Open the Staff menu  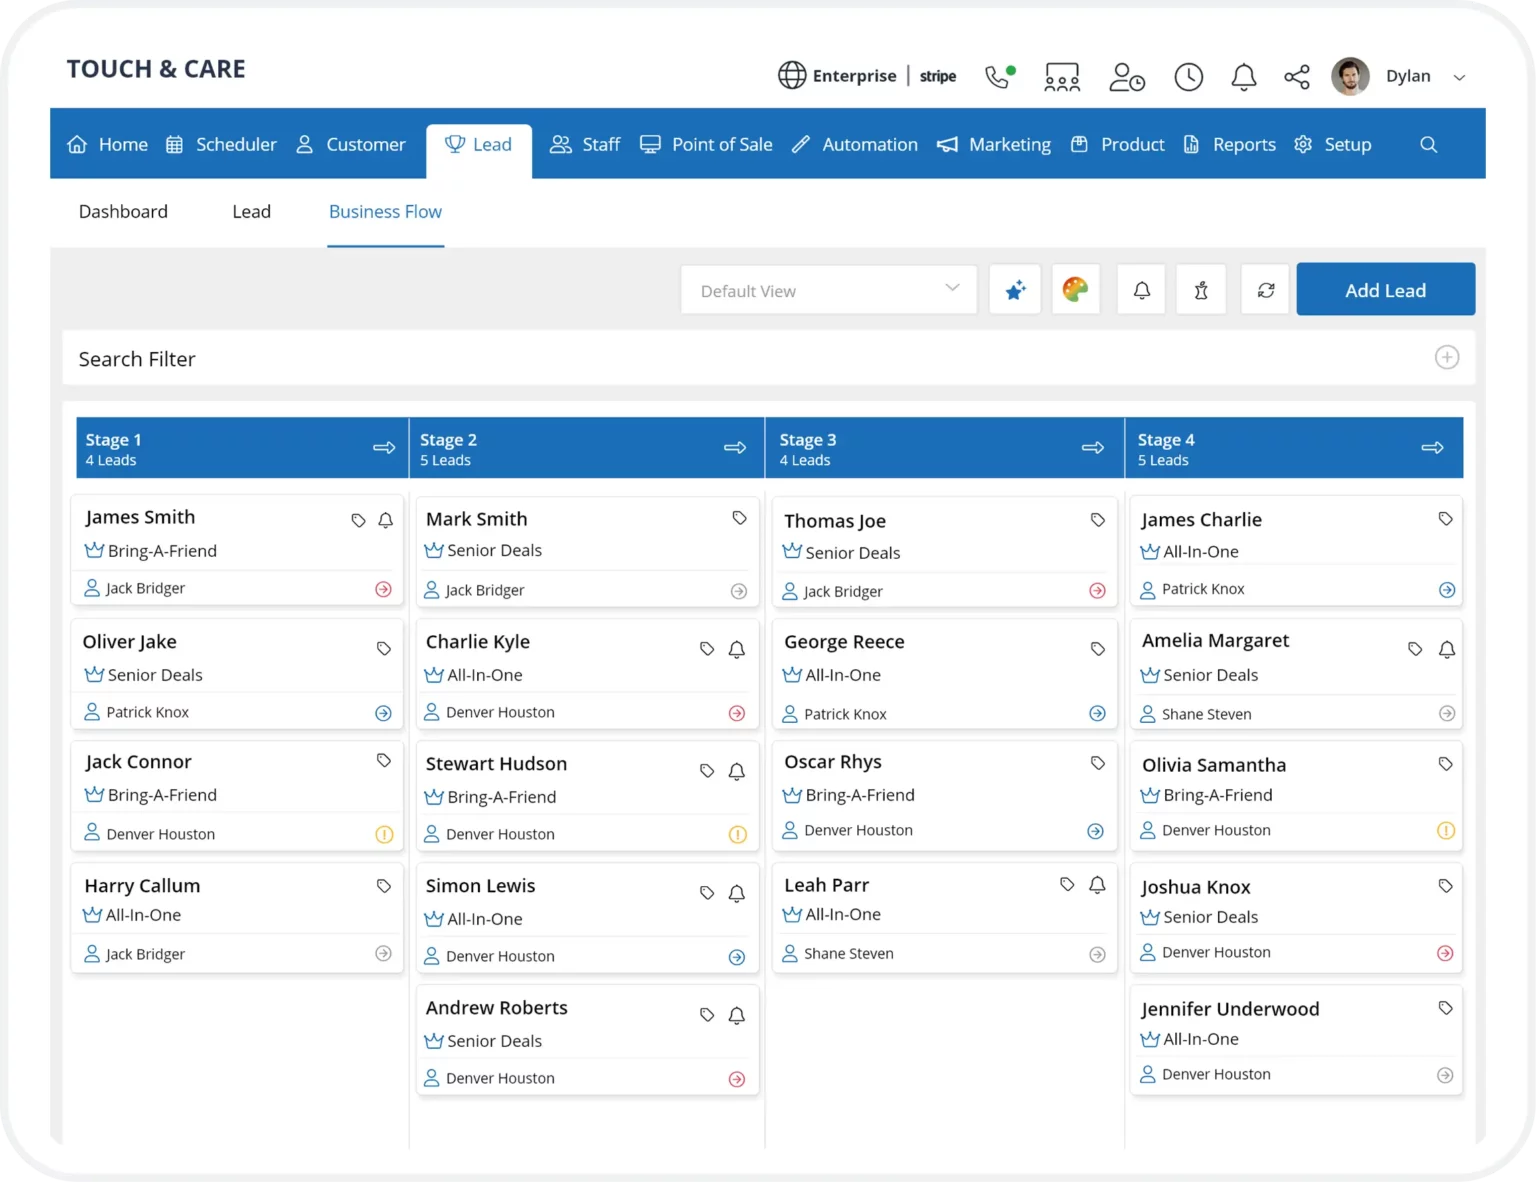(x=585, y=145)
